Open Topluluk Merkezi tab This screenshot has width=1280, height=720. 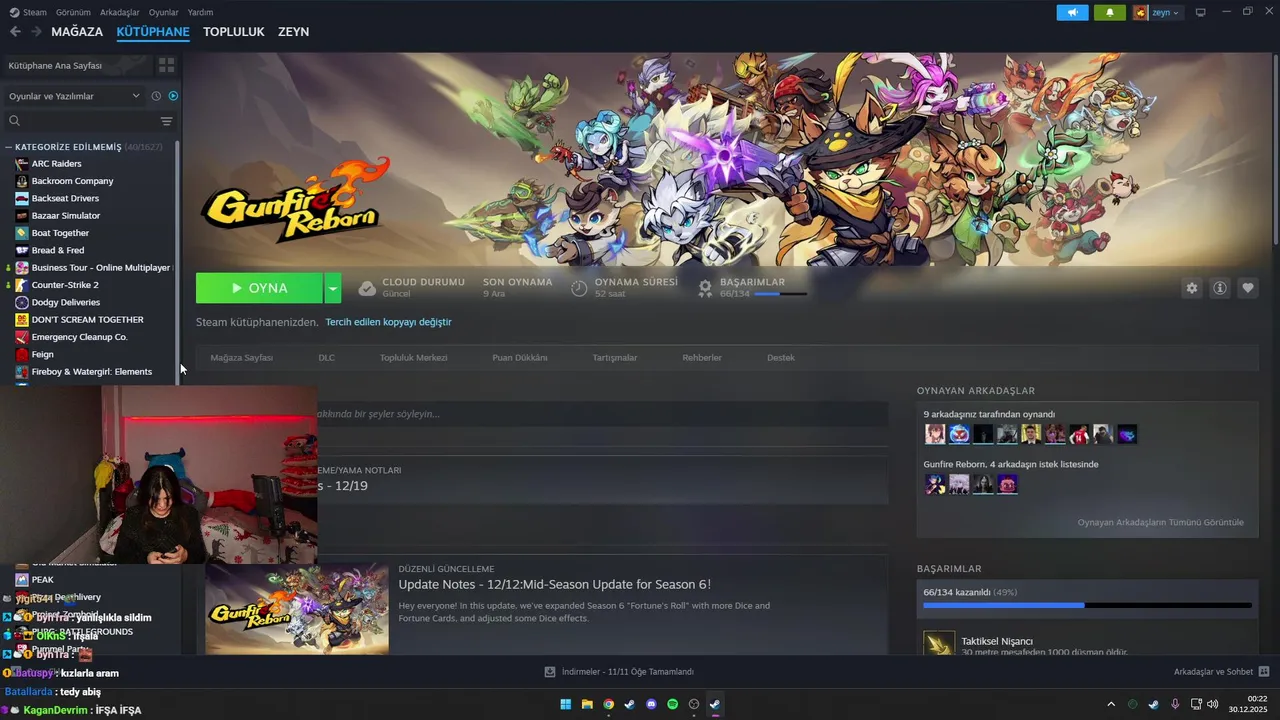coord(413,357)
